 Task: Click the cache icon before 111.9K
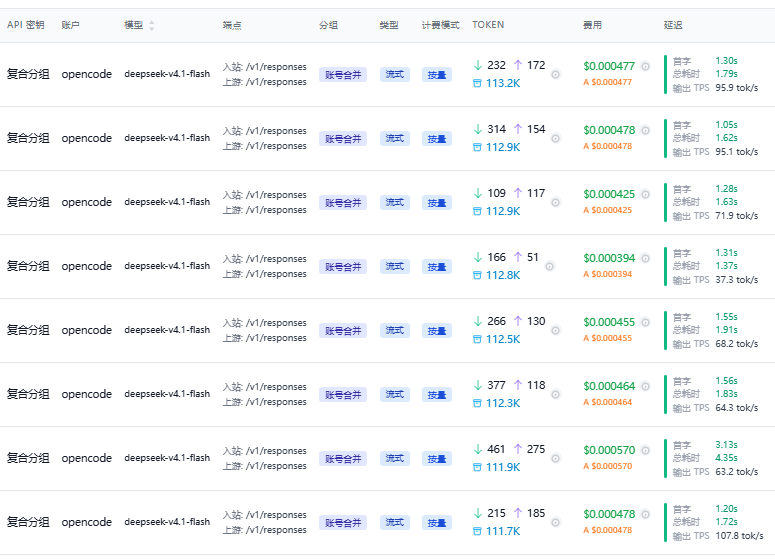477,468
